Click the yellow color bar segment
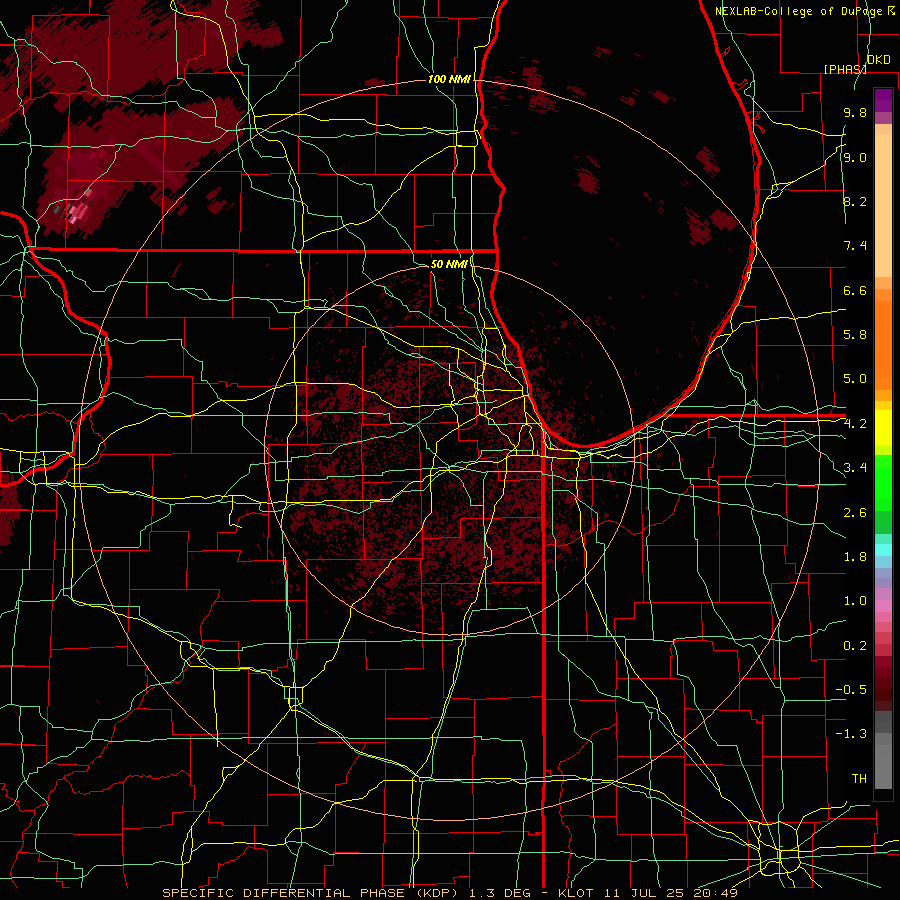The height and width of the screenshot is (900, 900). [x=883, y=428]
